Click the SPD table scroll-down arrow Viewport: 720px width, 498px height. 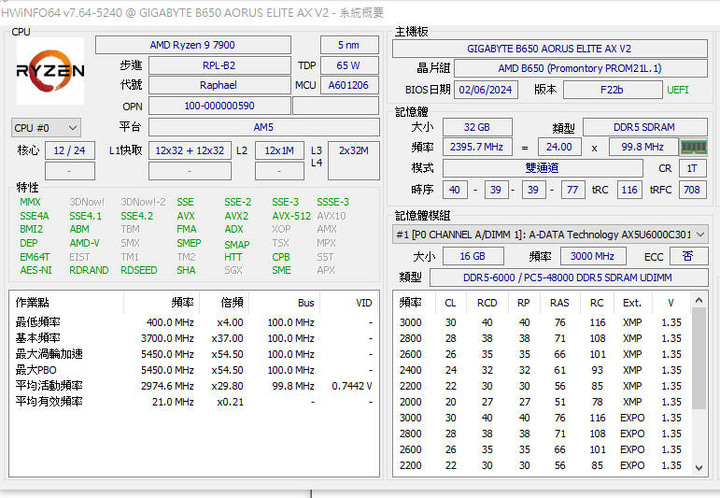point(699,468)
